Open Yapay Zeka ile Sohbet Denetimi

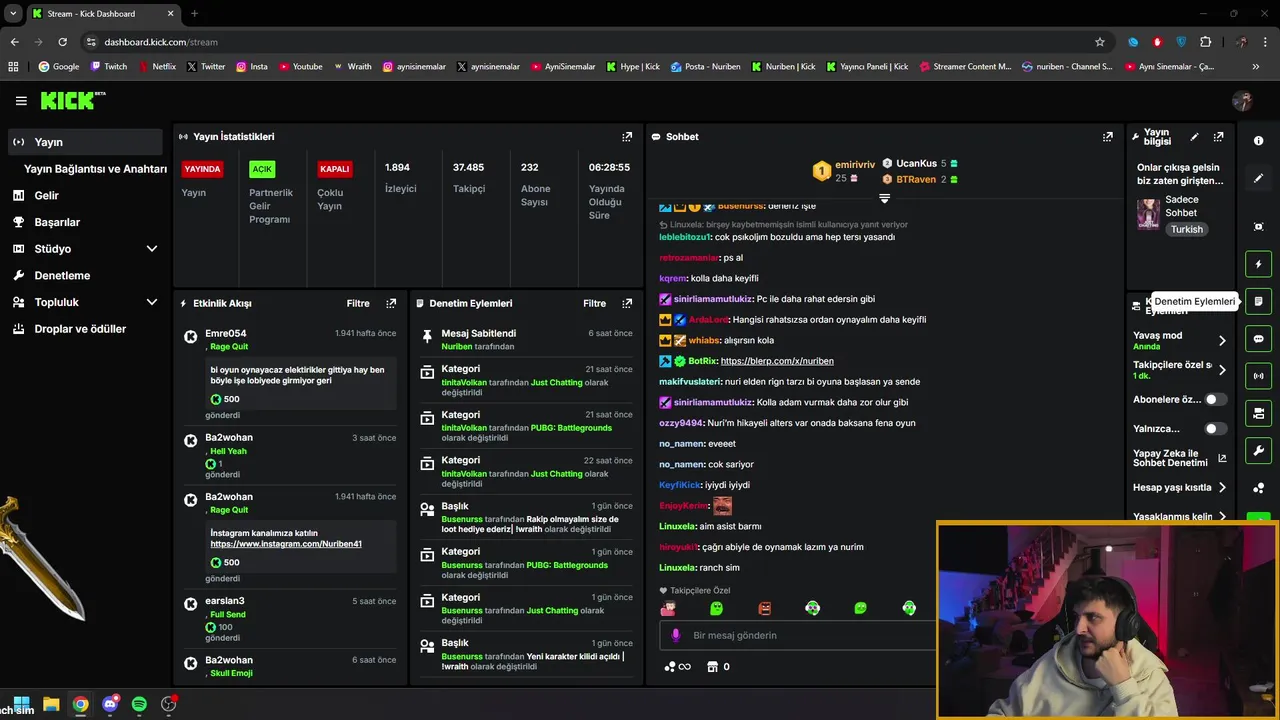(1180, 458)
